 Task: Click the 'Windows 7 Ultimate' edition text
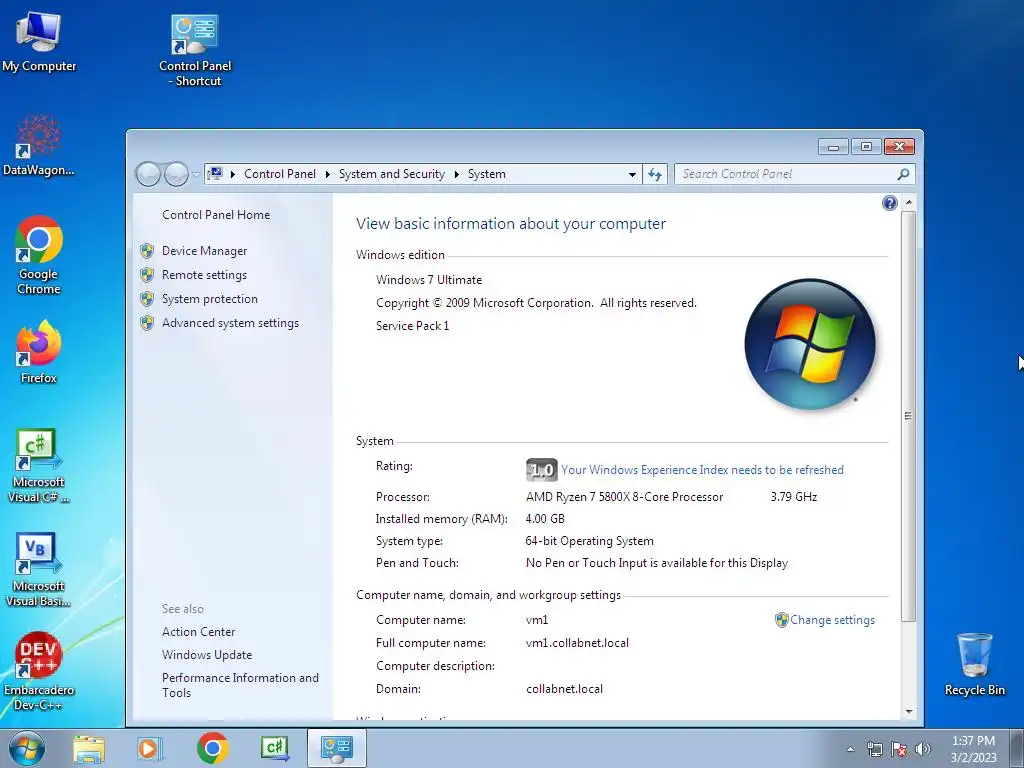point(429,280)
